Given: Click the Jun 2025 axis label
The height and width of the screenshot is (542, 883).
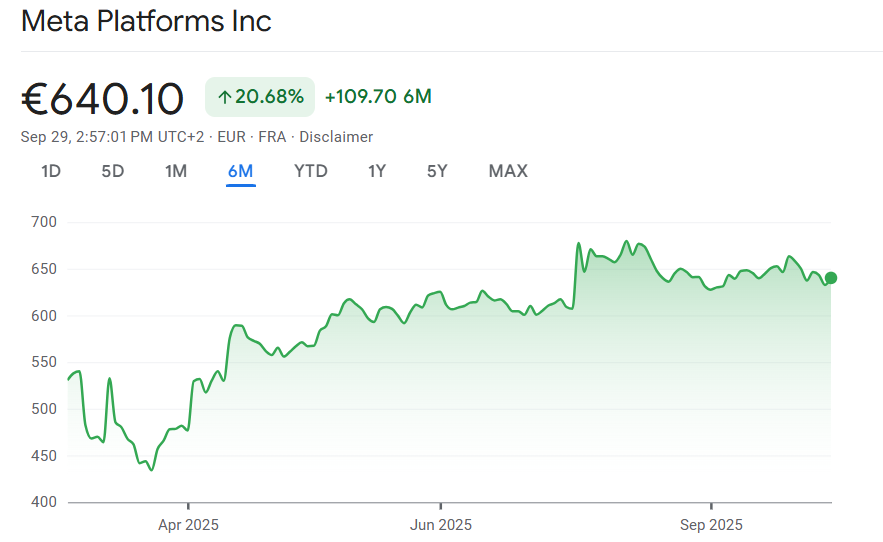Looking at the screenshot, I should pyautogui.click(x=441, y=524).
